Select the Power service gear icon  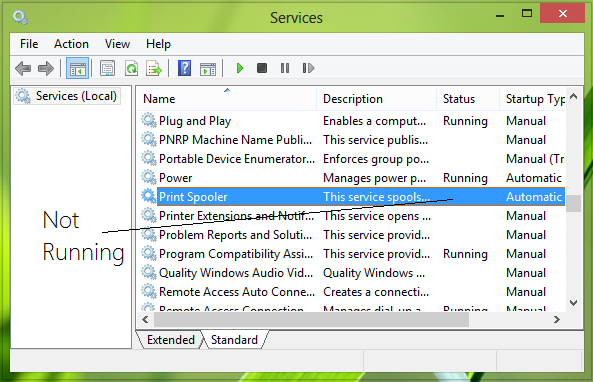click(x=149, y=177)
